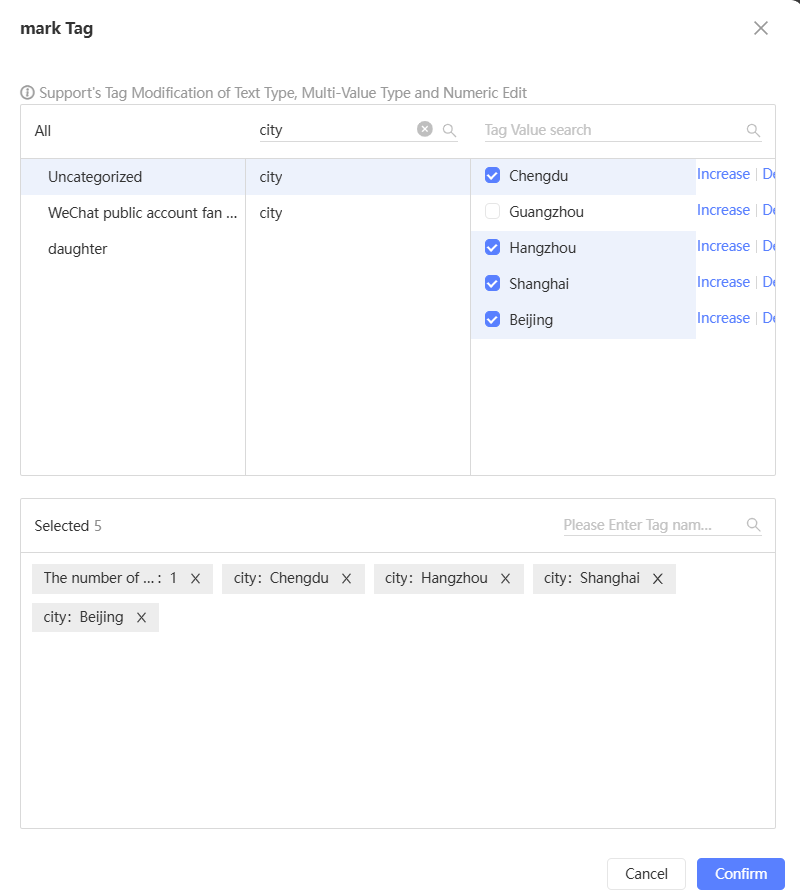The width and height of the screenshot is (800, 891).
Task: Close the mark Tag dialog
Action: tap(761, 28)
